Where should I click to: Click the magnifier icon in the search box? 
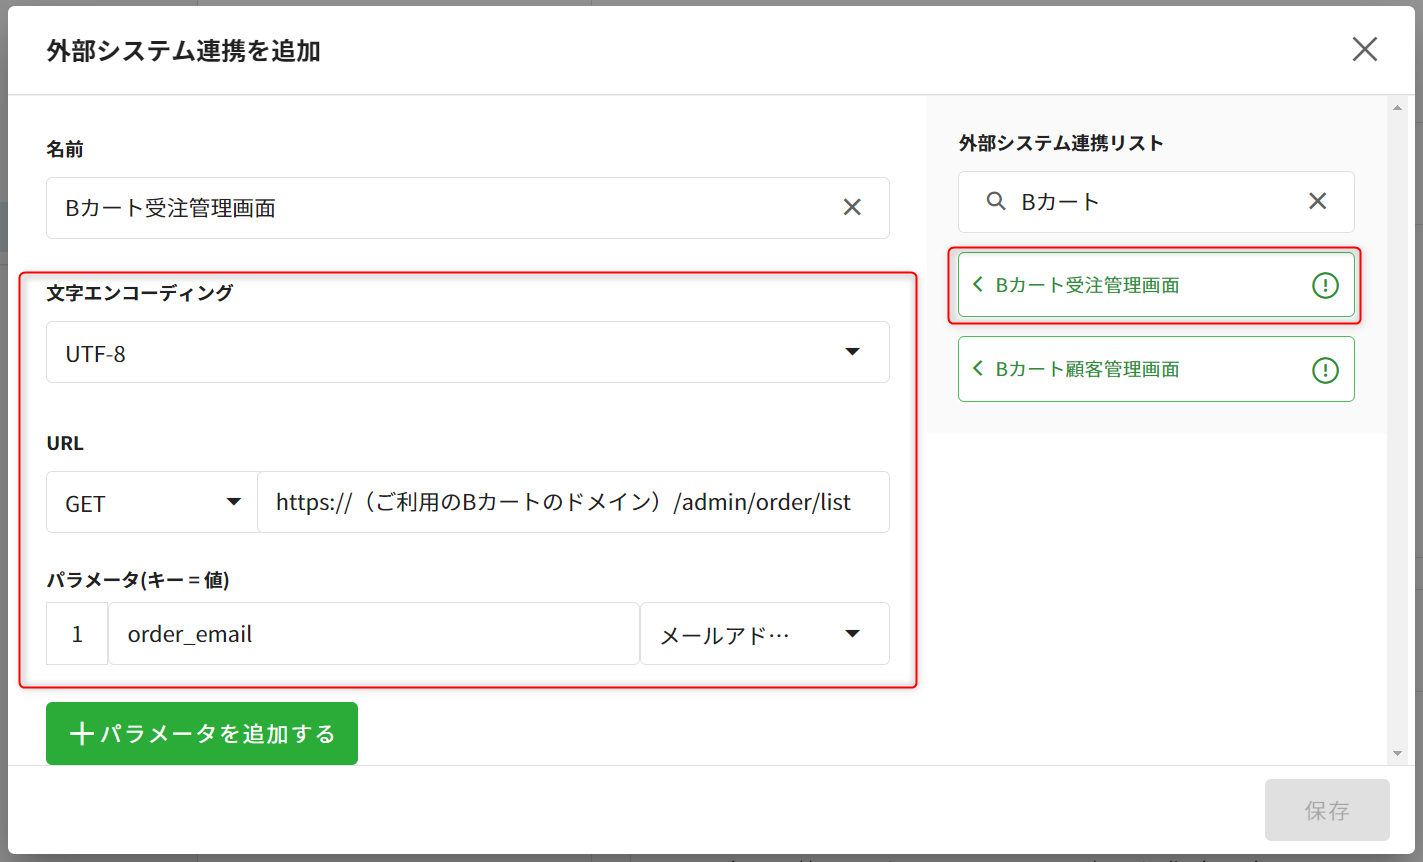tap(995, 201)
